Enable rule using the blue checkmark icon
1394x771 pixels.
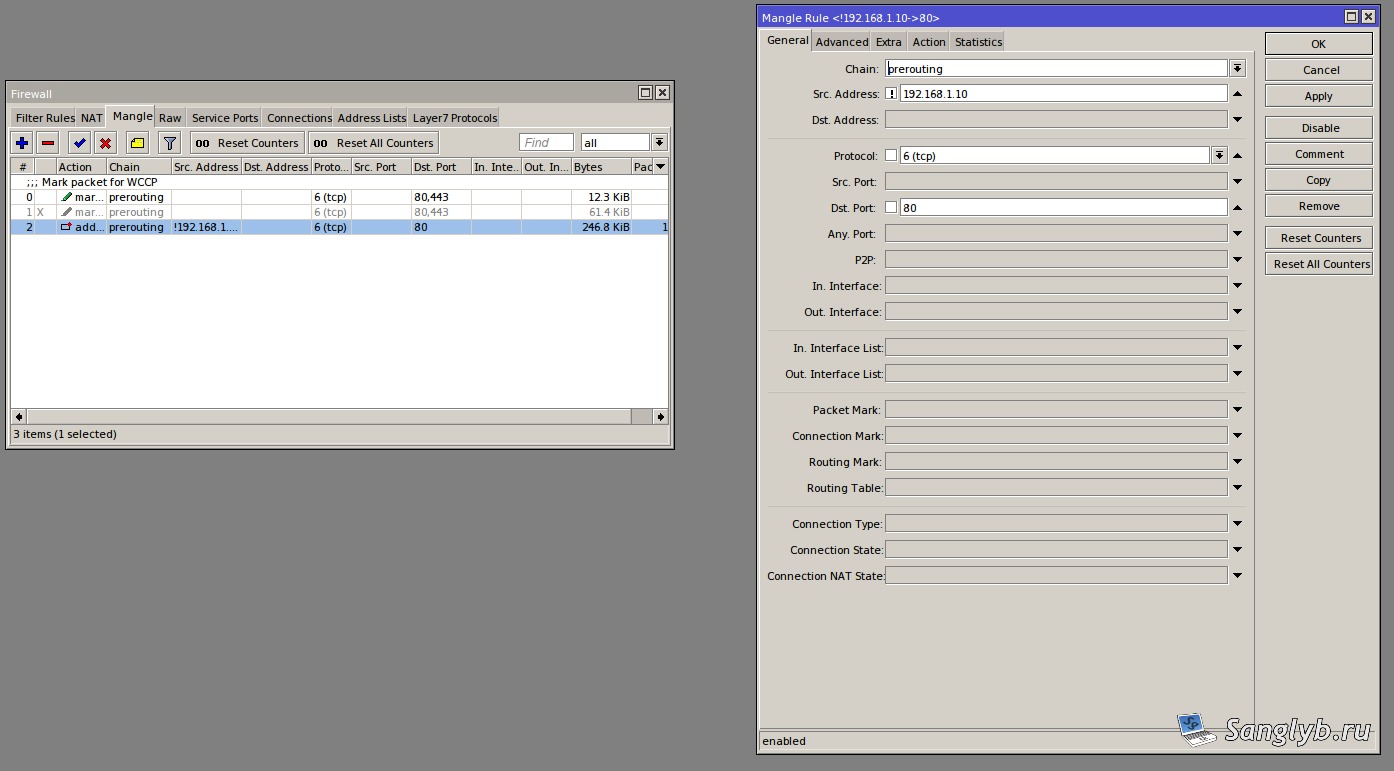pyautogui.click(x=80, y=143)
